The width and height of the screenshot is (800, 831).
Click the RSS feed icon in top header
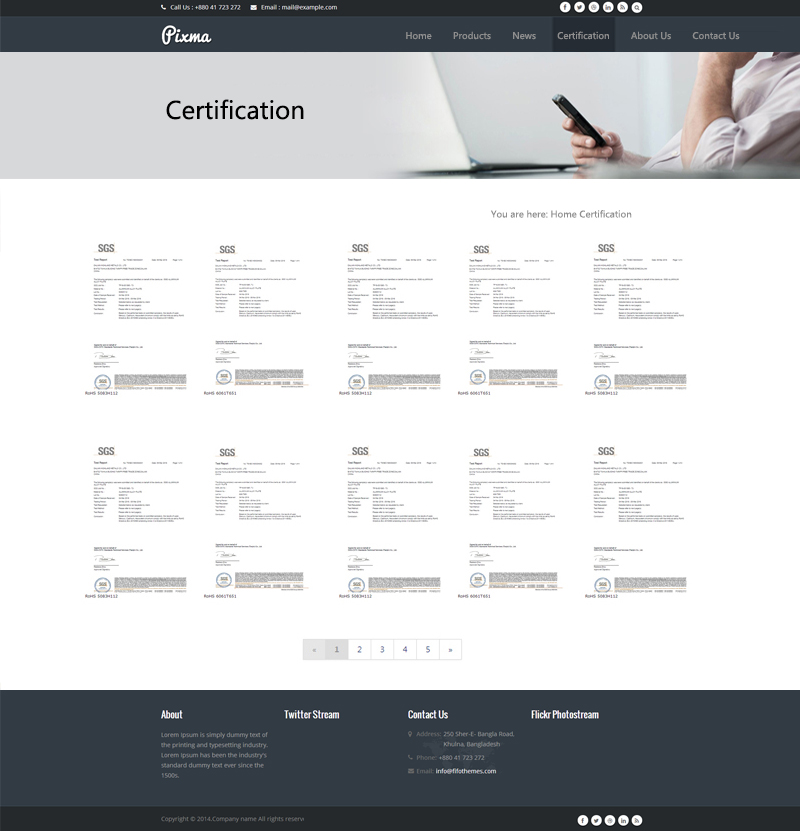point(622,7)
